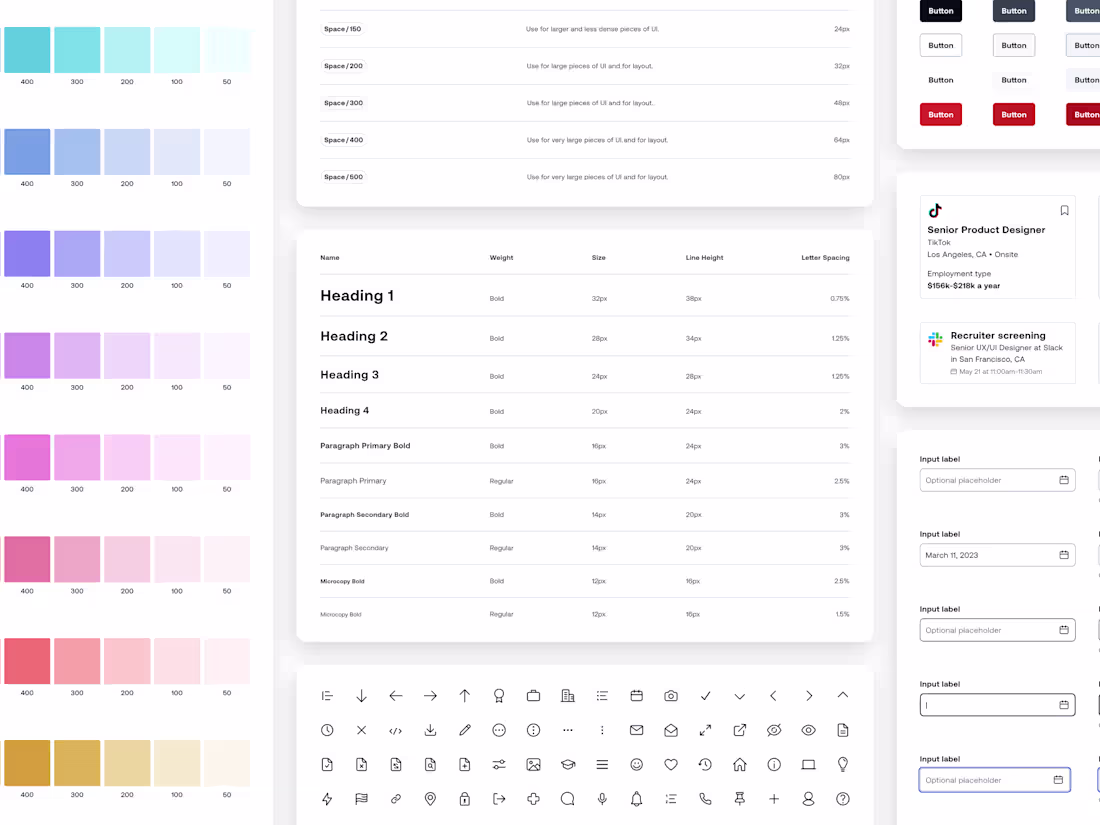Screen dimensions: 1100x825
Task: Click the camera icon in the icon grid
Action: click(x=671, y=694)
